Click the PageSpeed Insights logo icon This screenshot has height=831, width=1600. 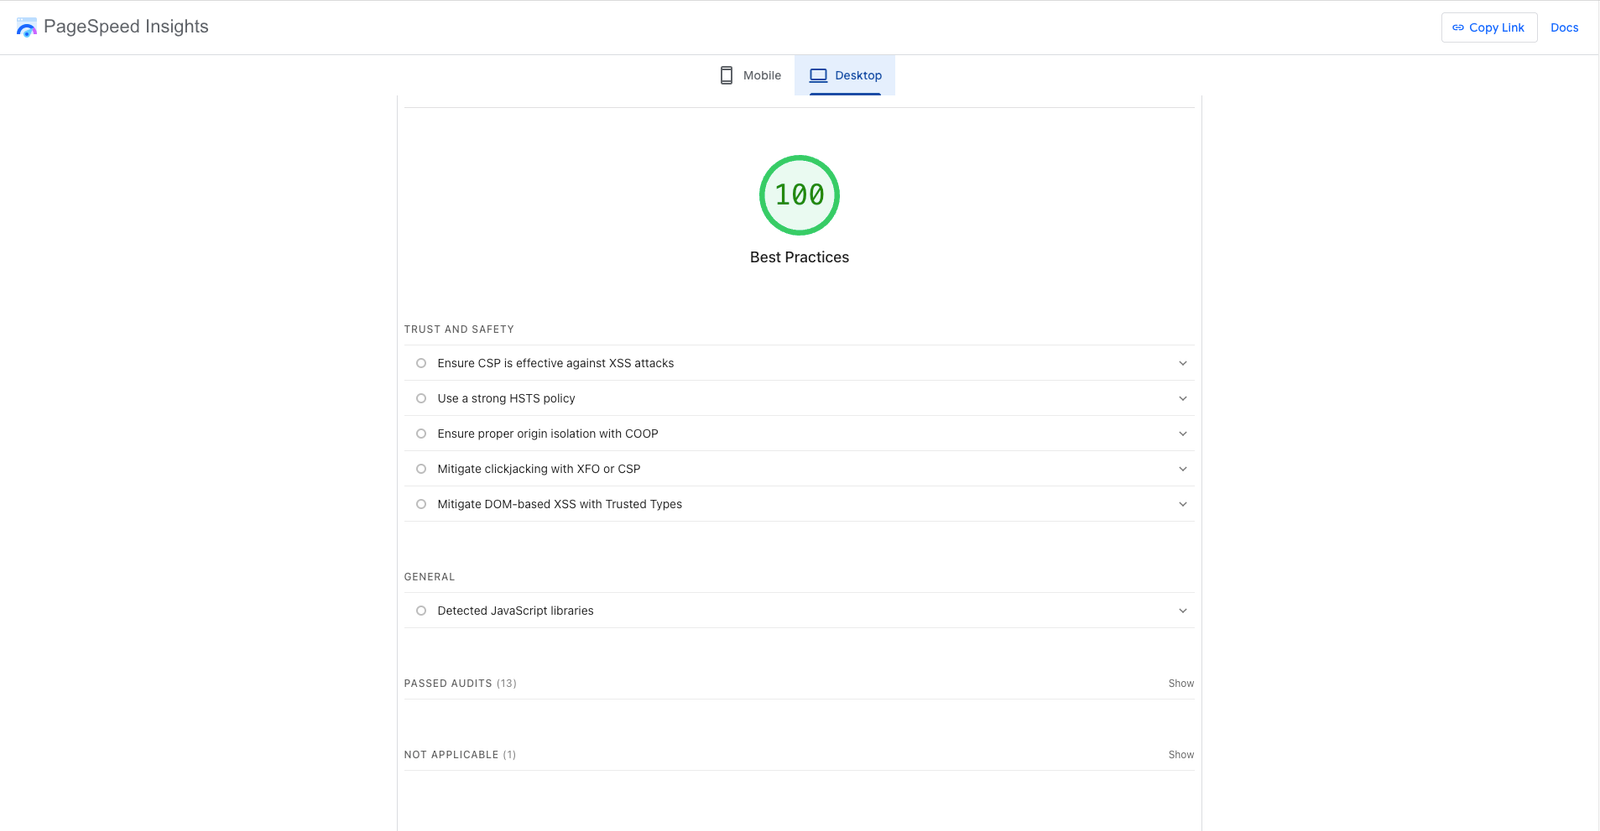27,27
